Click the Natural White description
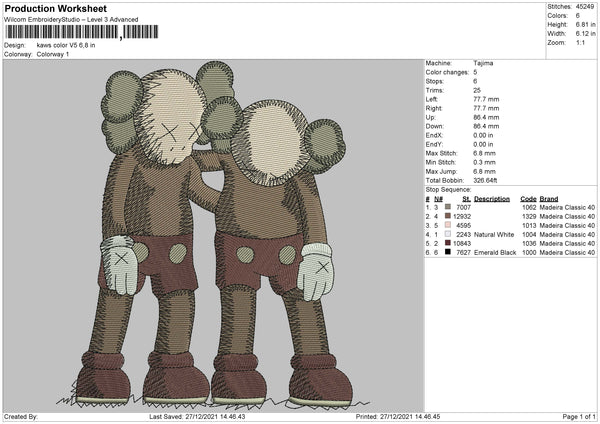 click(494, 235)
